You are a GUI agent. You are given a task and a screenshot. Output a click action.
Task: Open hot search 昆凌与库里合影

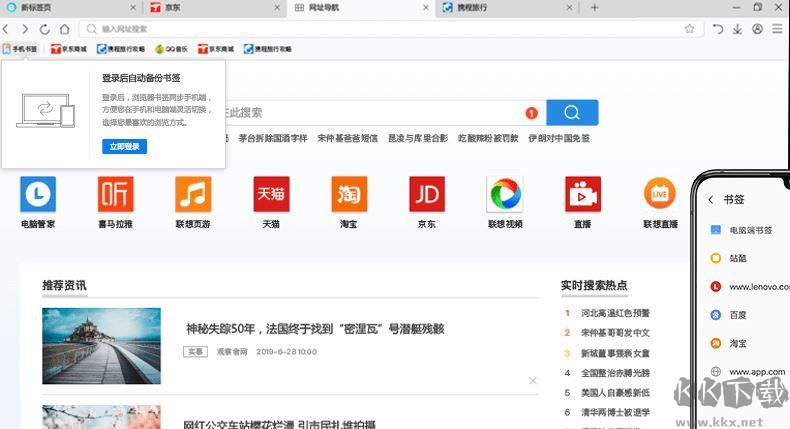tap(418, 138)
